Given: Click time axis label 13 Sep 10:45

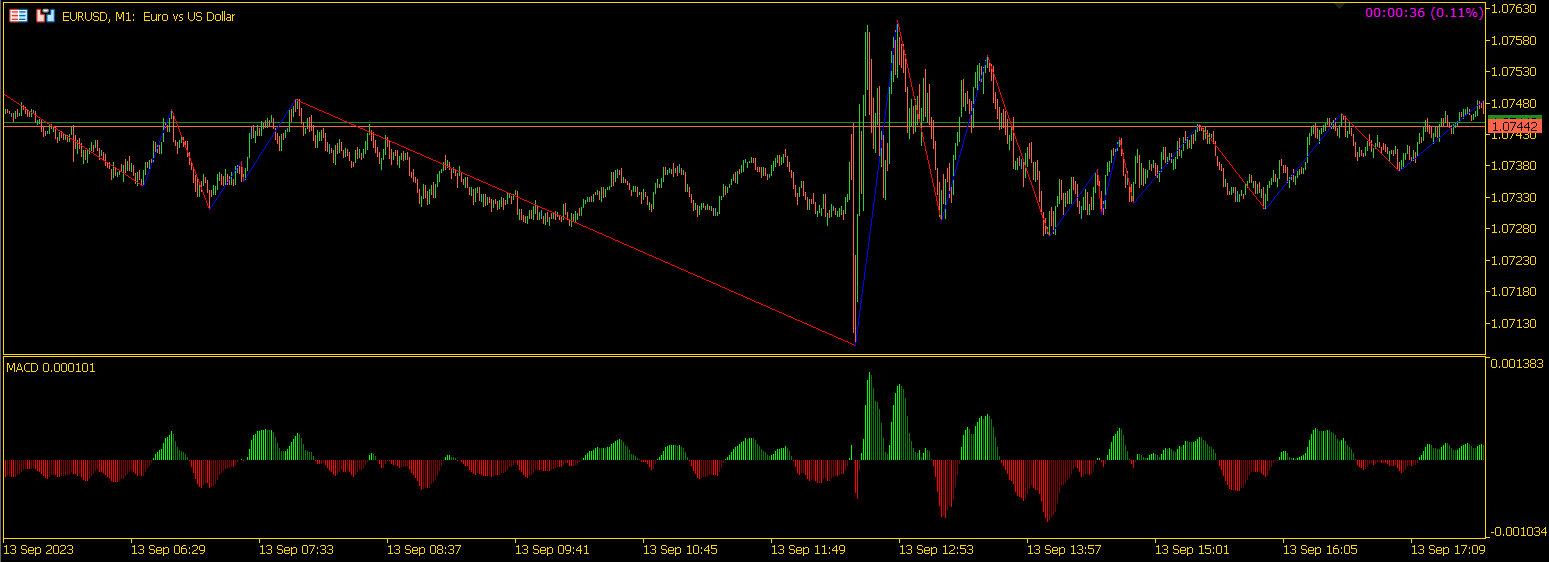Looking at the screenshot, I should coord(680,549).
